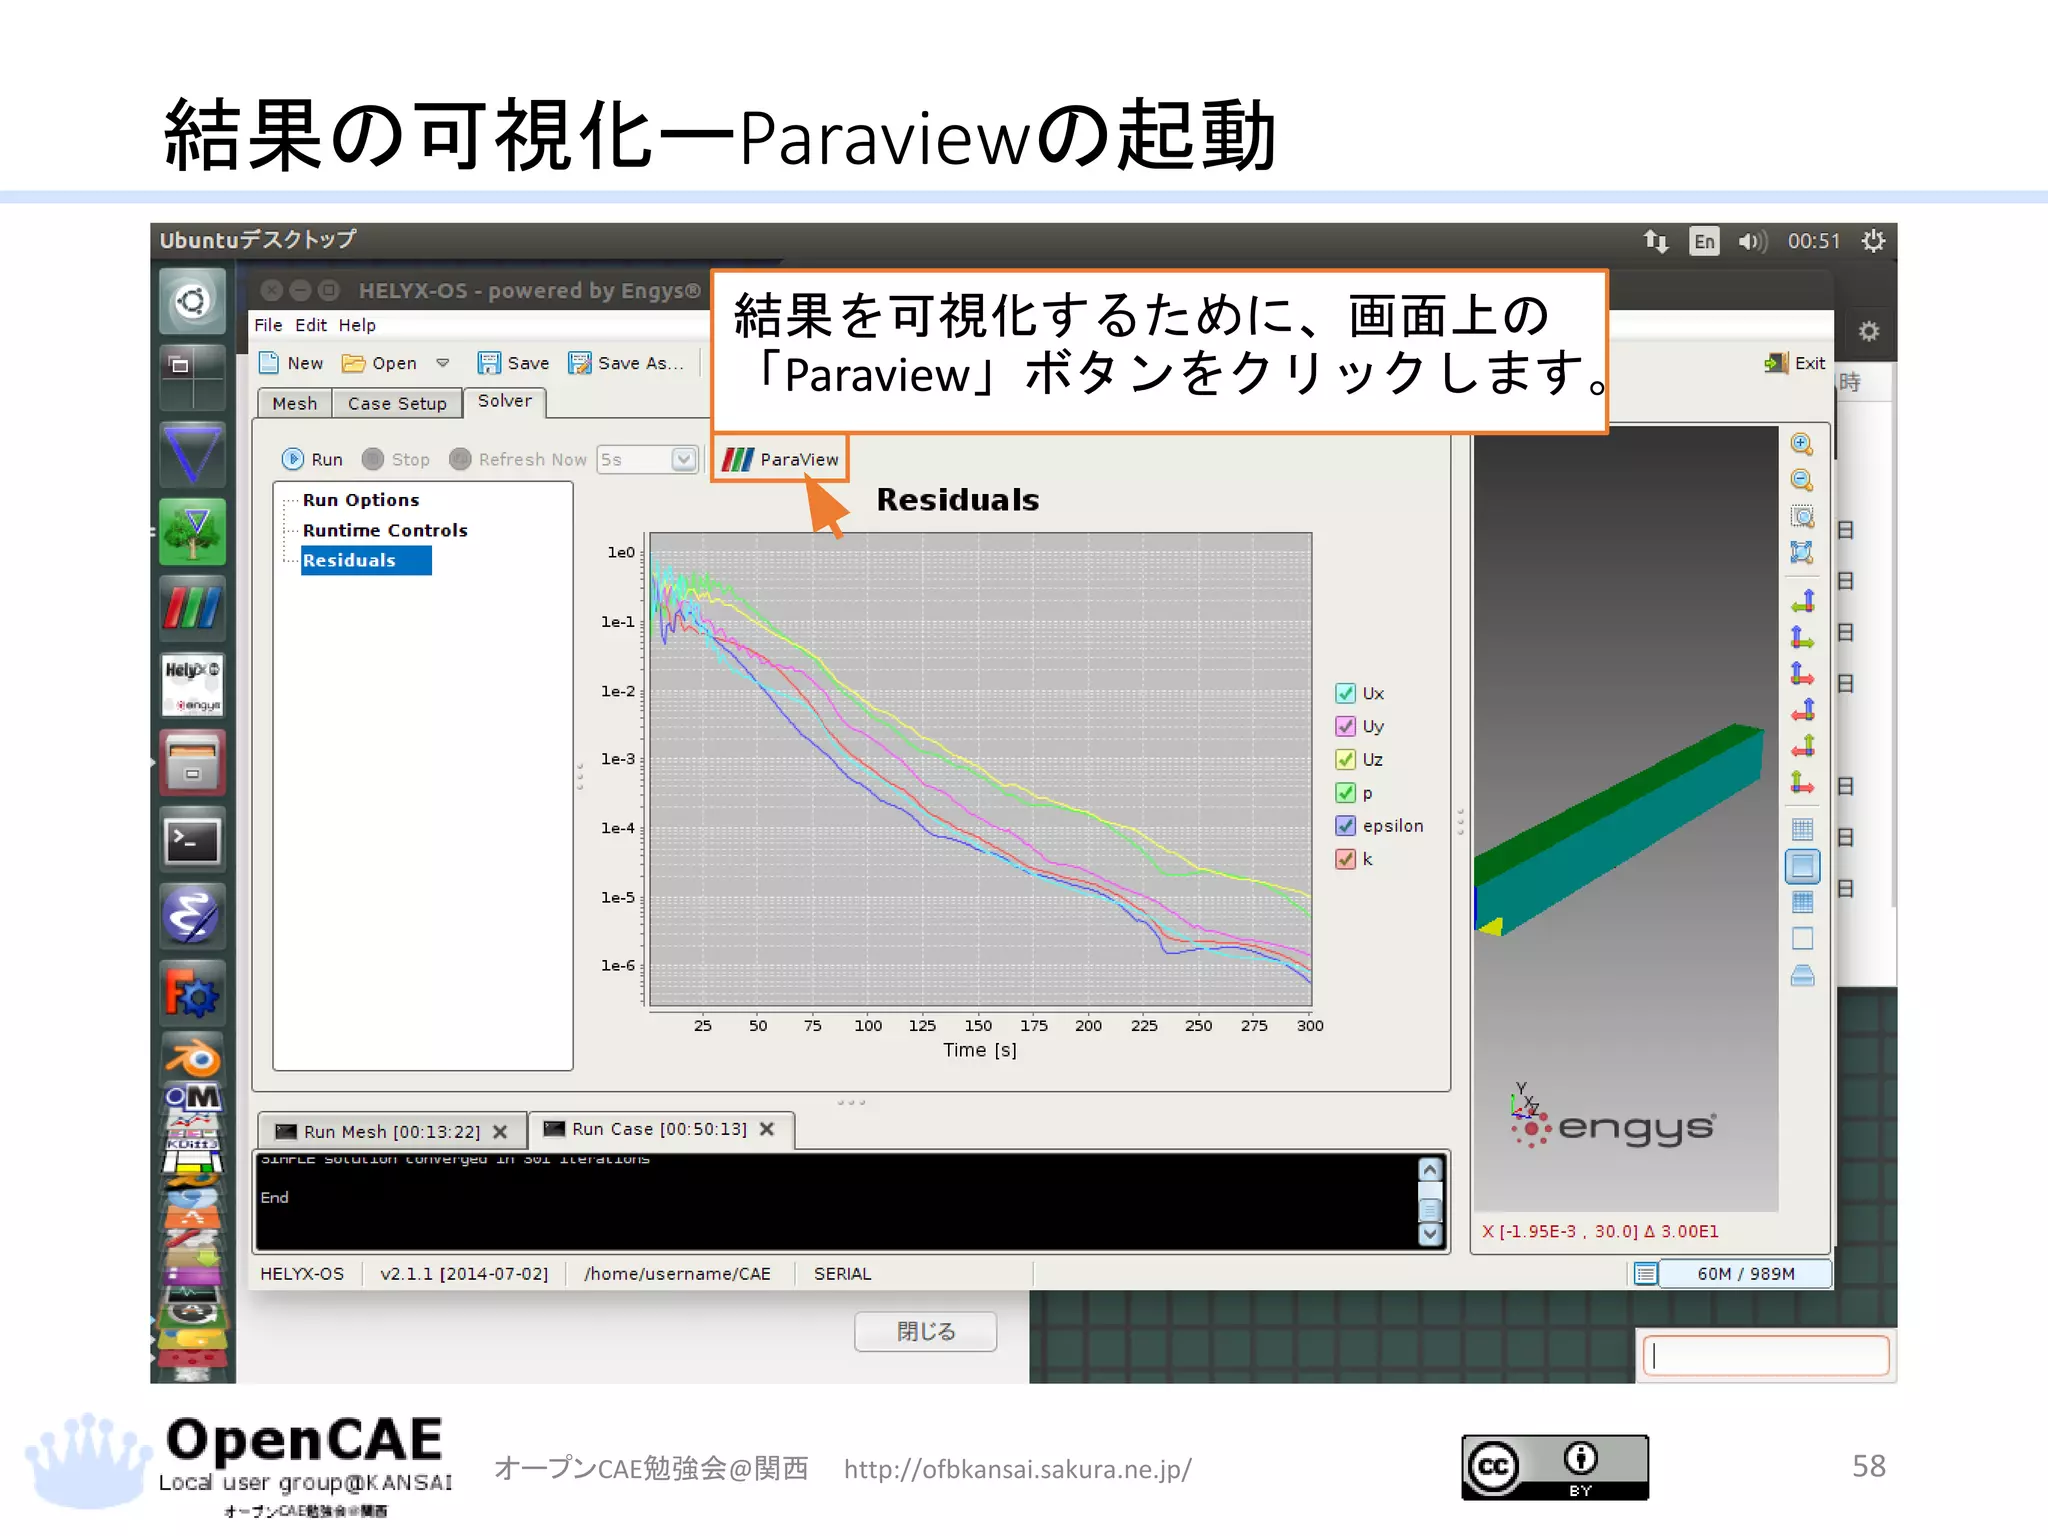Set view with red-left, blue-up axes icon
2048x1536 pixels.
(1802, 710)
